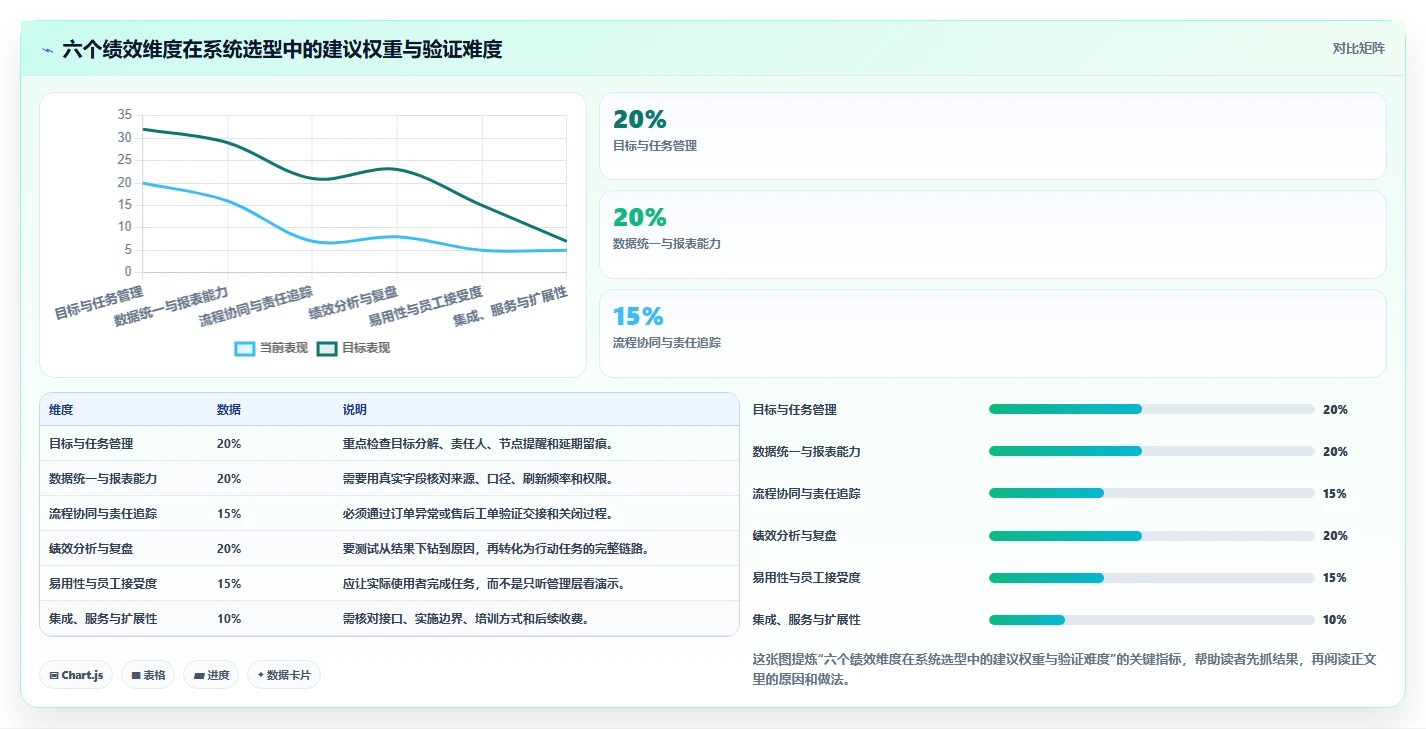
Task: Select table row 数据统一与报表能力
Action: (389, 479)
